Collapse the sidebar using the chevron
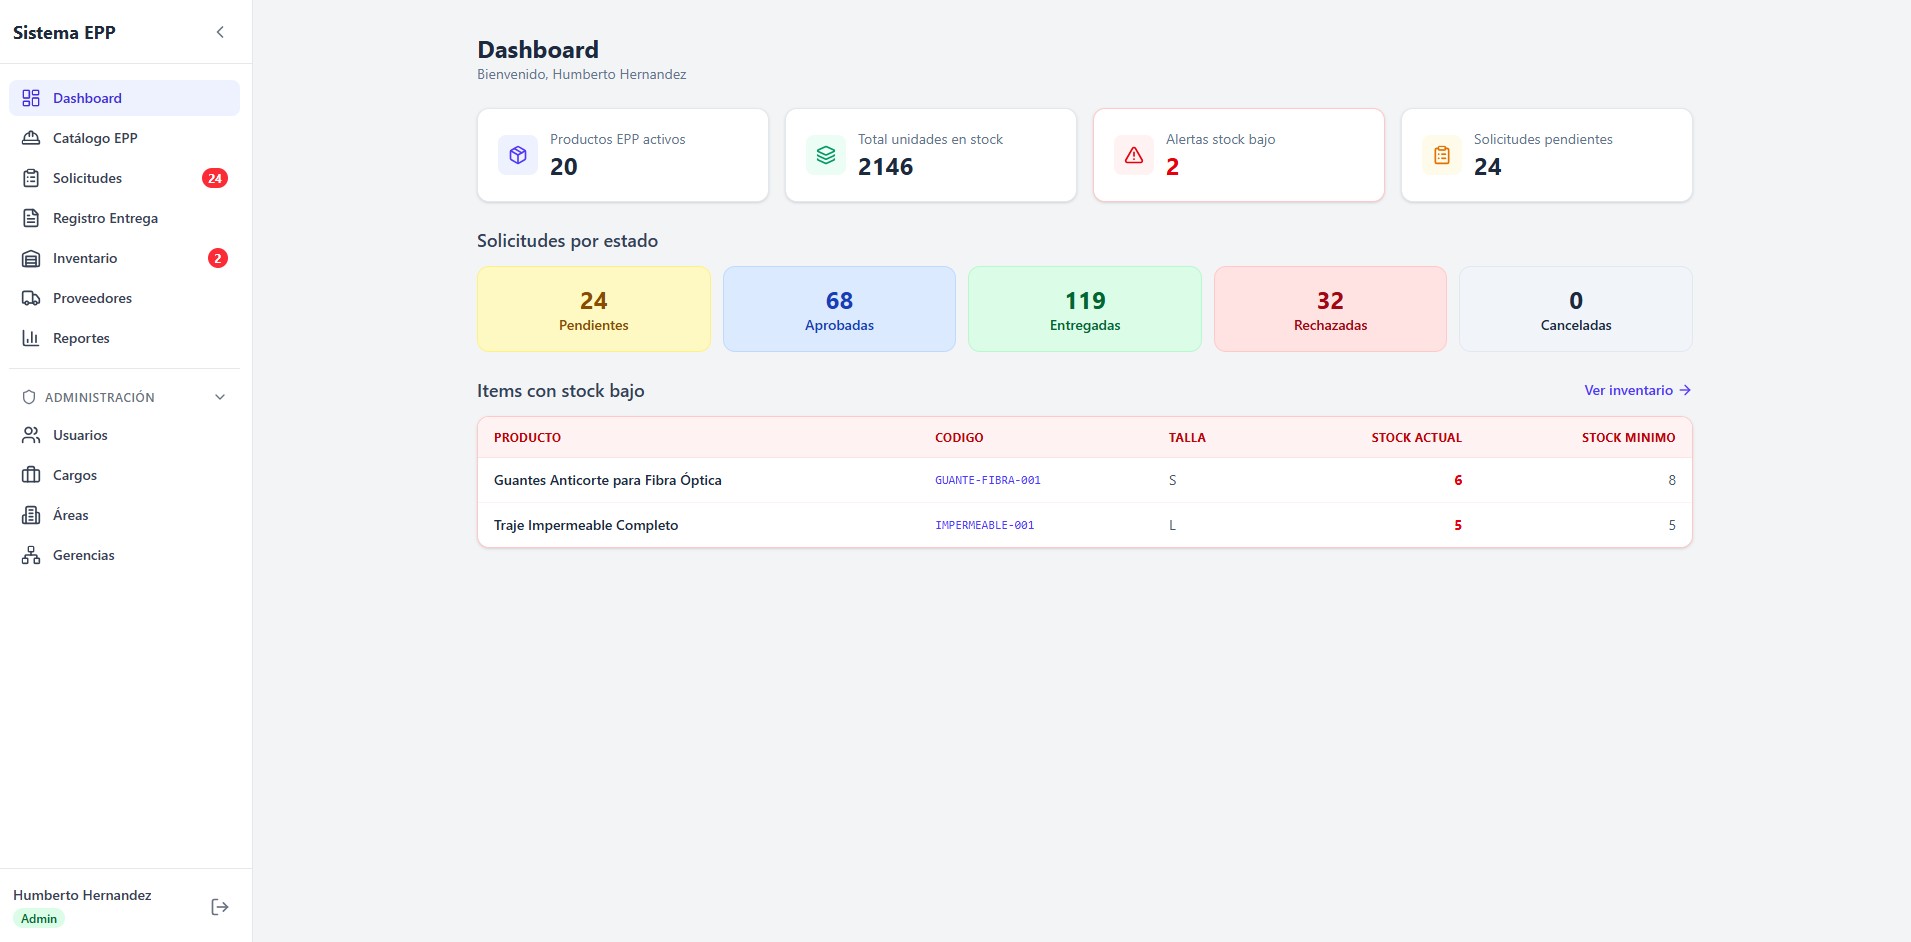Image resolution: width=1911 pixels, height=942 pixels. (219, 31)
